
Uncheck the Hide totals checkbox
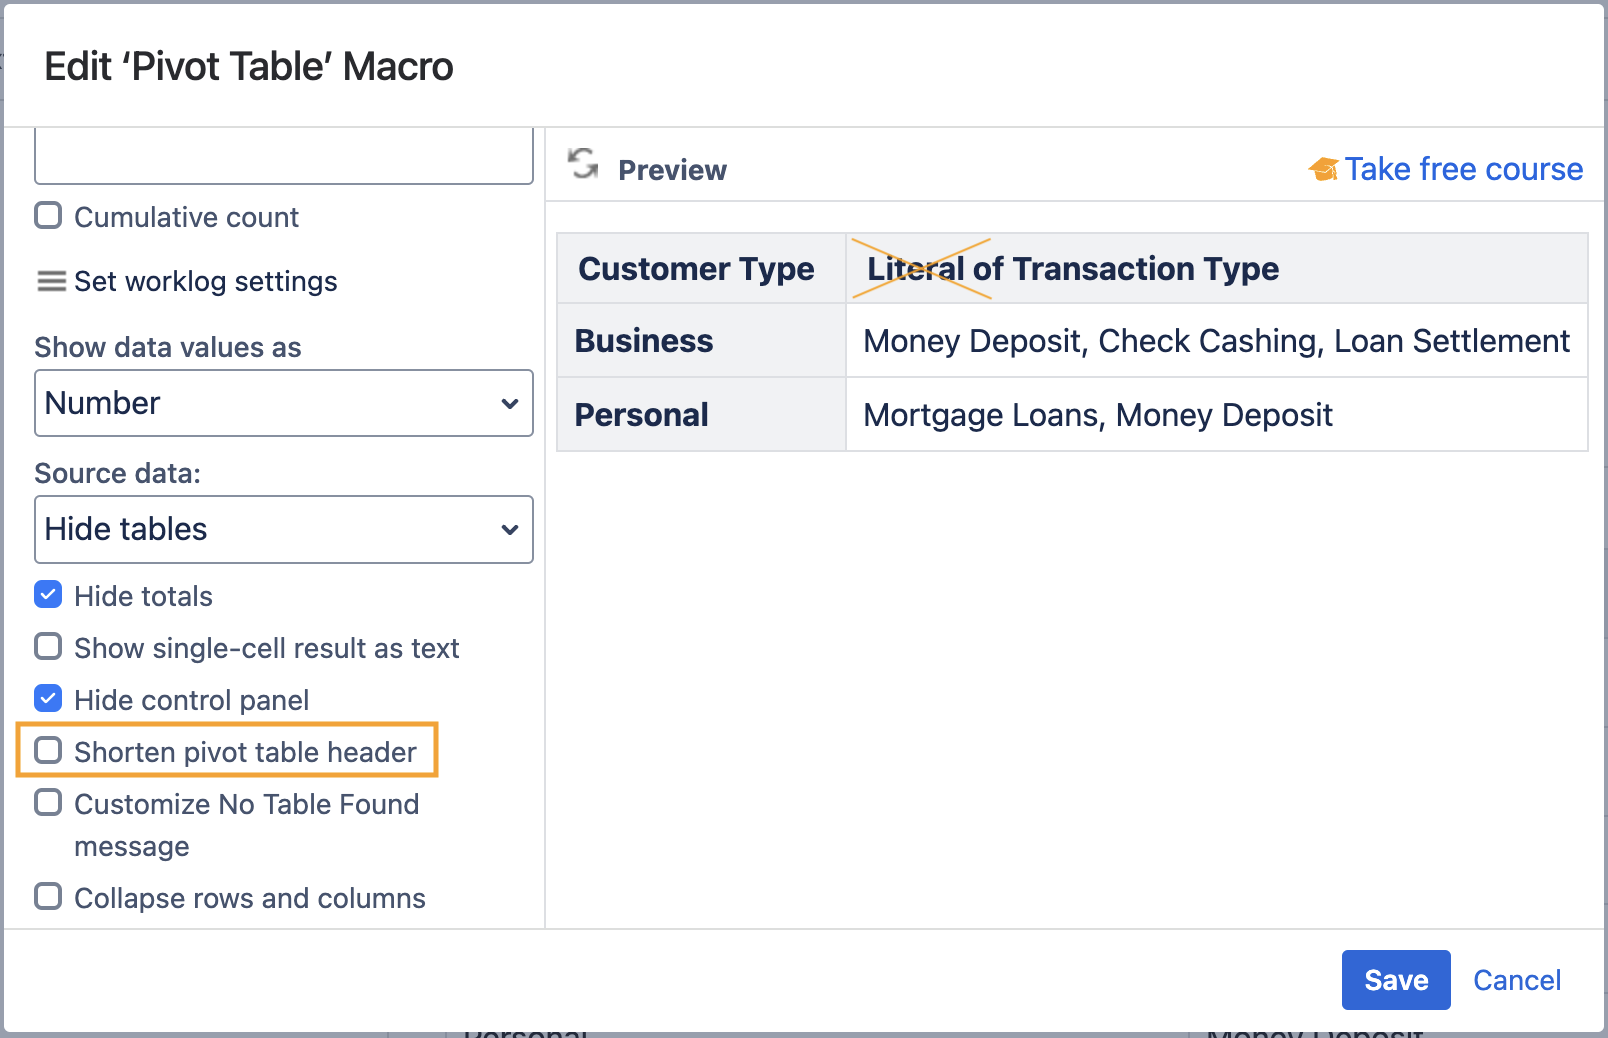(48, 595)
